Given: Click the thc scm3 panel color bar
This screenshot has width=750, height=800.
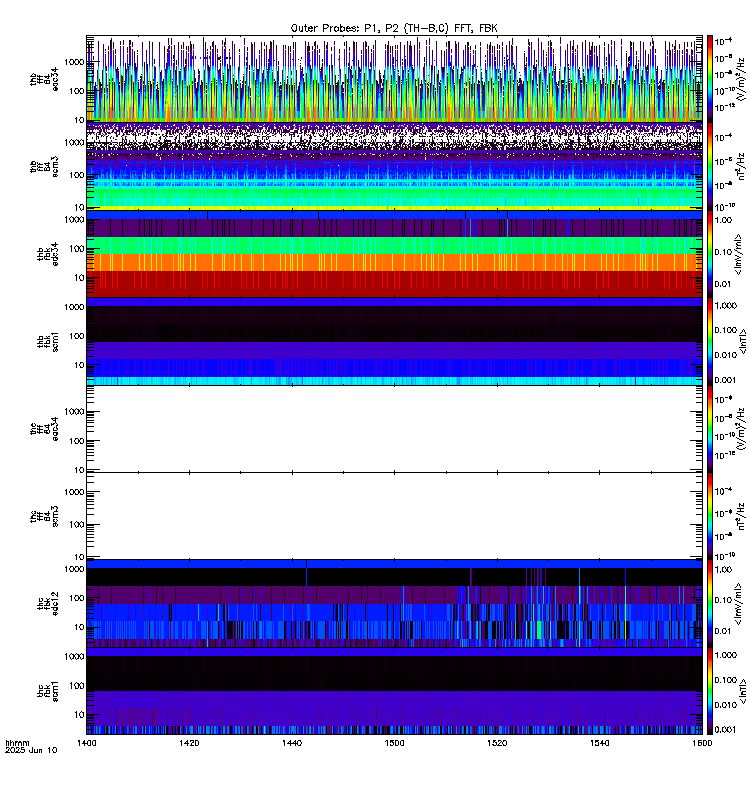Looking at the screenshot, I should [x=710, y=516].
